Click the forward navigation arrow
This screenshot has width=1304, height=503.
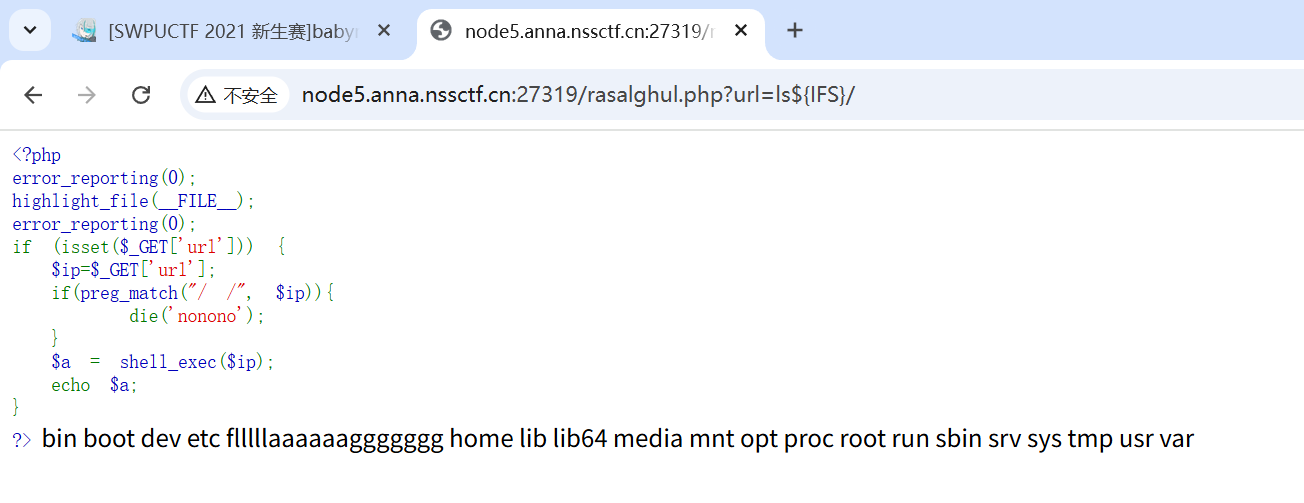click(87, 95)
